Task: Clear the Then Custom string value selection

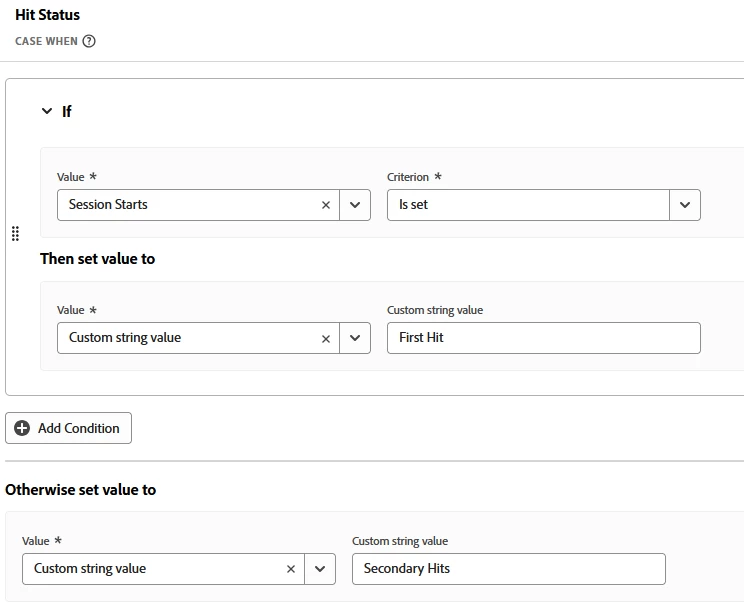Action: (325, 338)
